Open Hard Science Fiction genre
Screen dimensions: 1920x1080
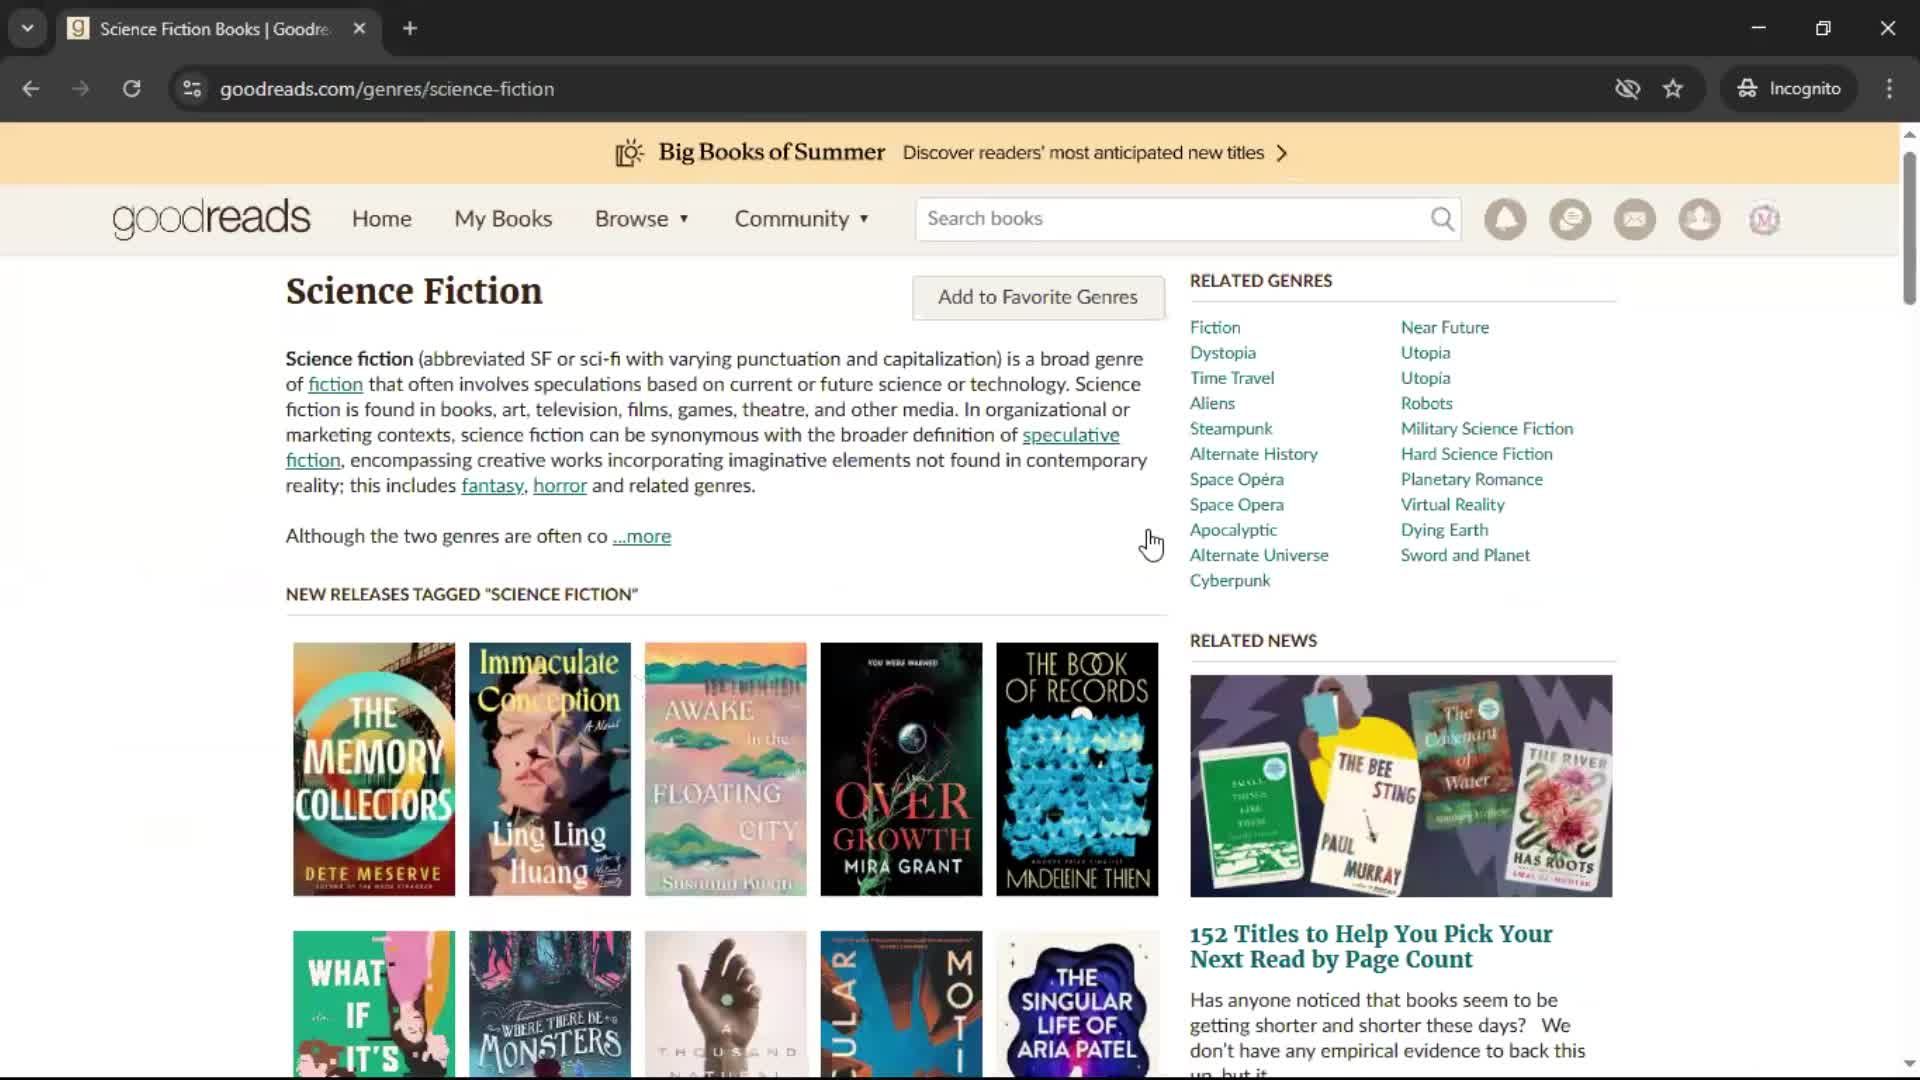pos(1476,454)
